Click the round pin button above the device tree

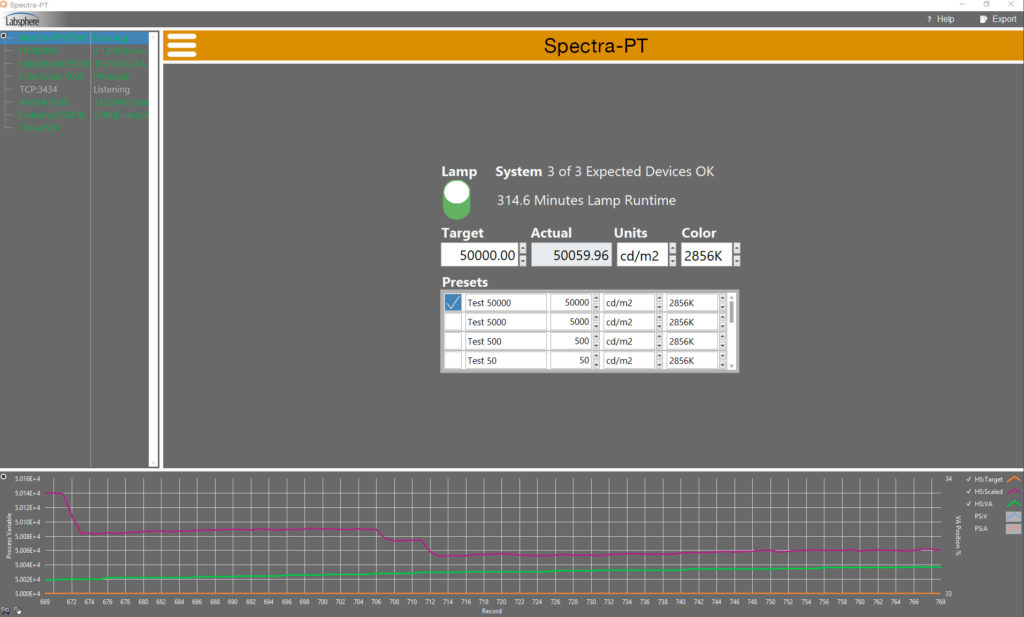point(4,36)
